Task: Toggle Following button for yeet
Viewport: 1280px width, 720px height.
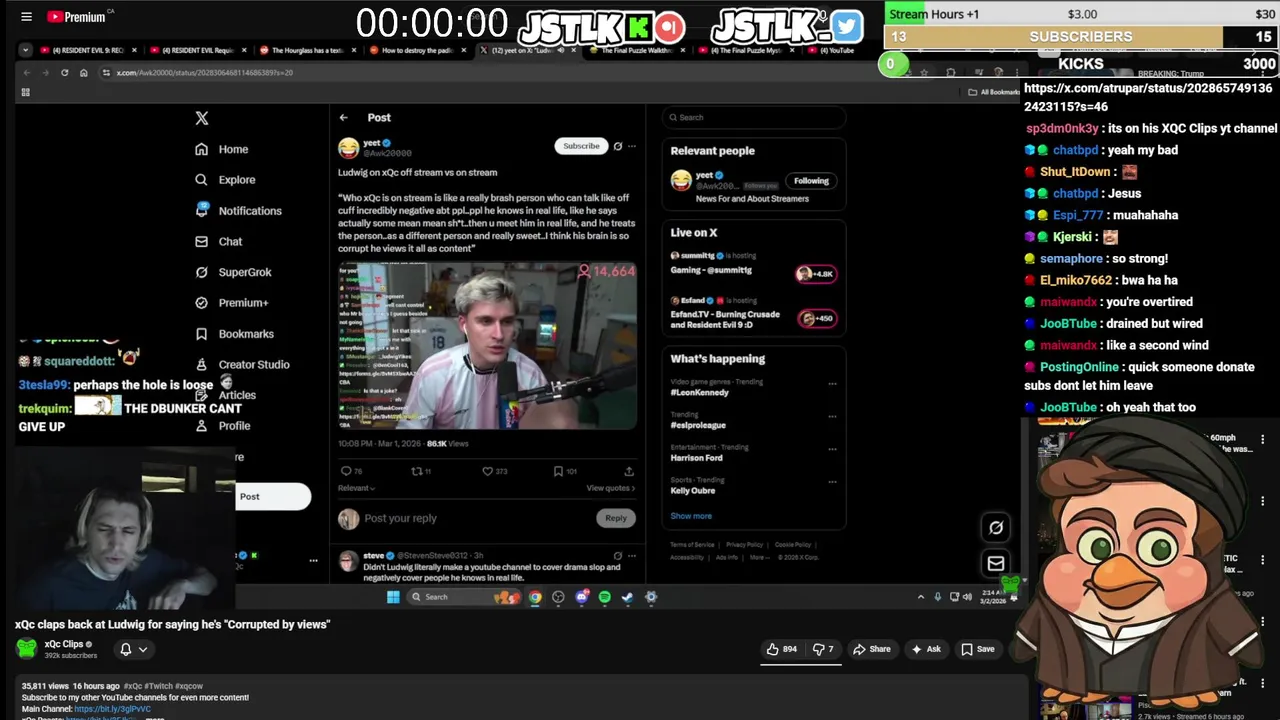Action: pos(811,181)
